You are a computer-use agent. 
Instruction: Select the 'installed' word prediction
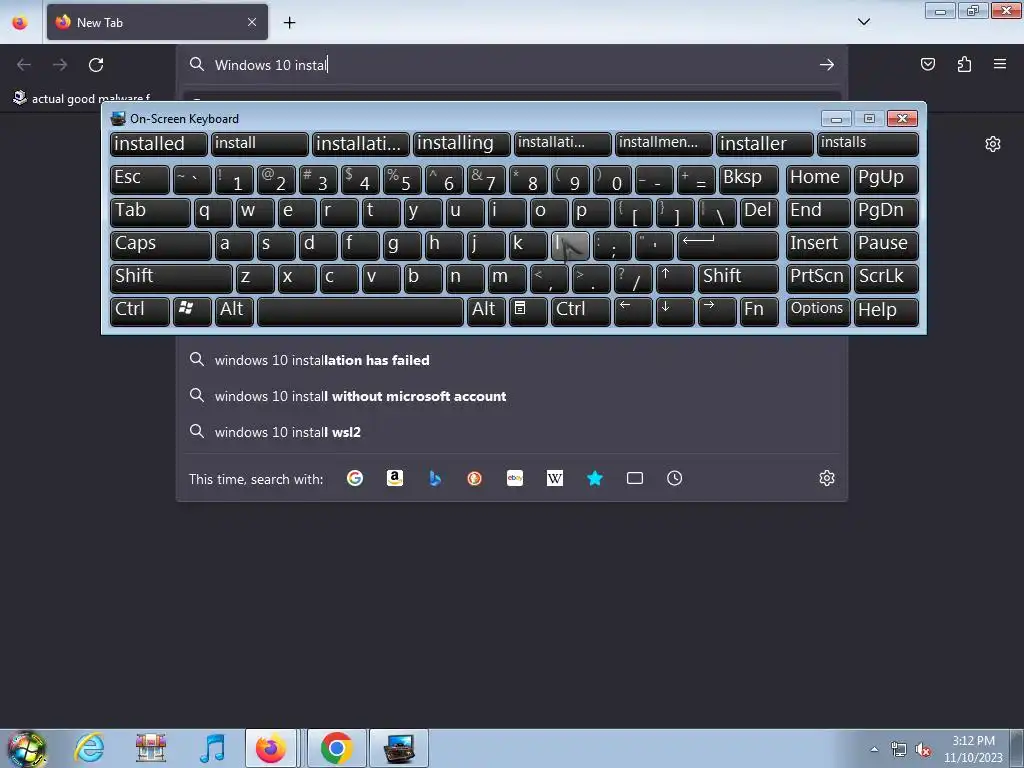click(159, 144)
